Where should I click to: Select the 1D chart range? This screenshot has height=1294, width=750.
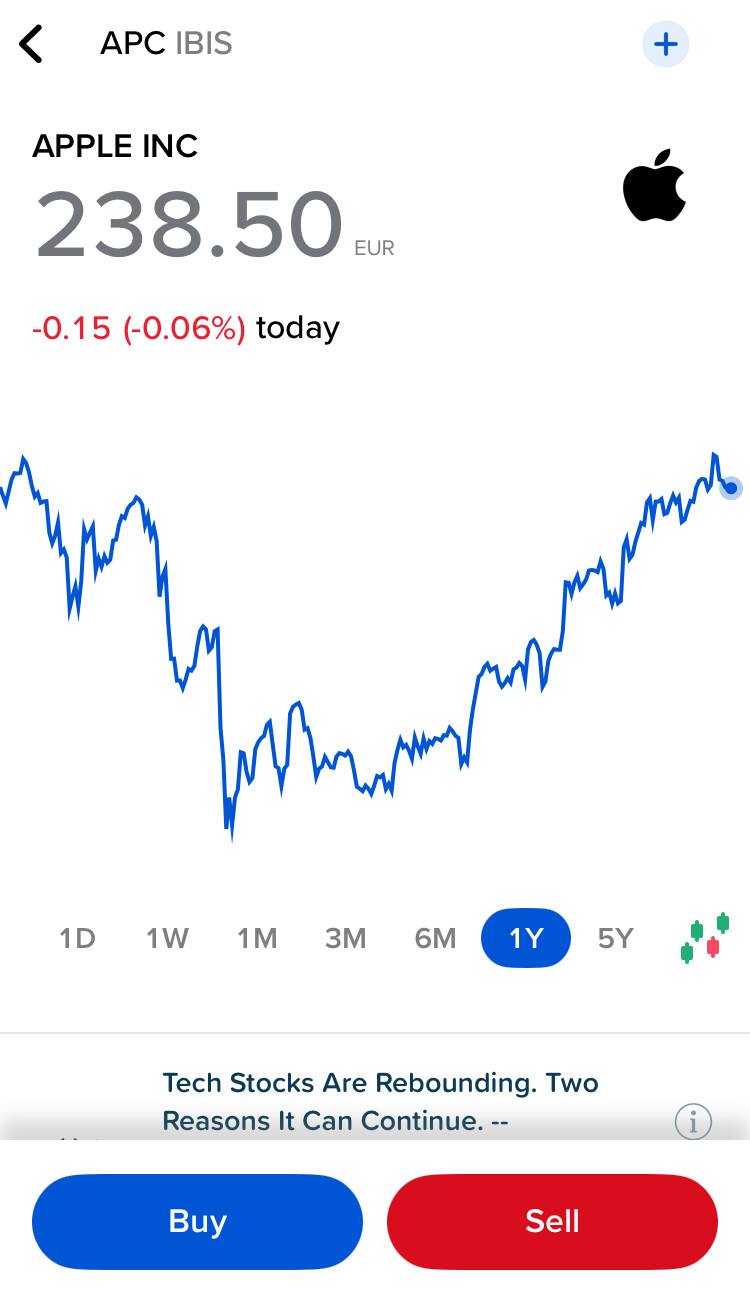tap(77, 939)
